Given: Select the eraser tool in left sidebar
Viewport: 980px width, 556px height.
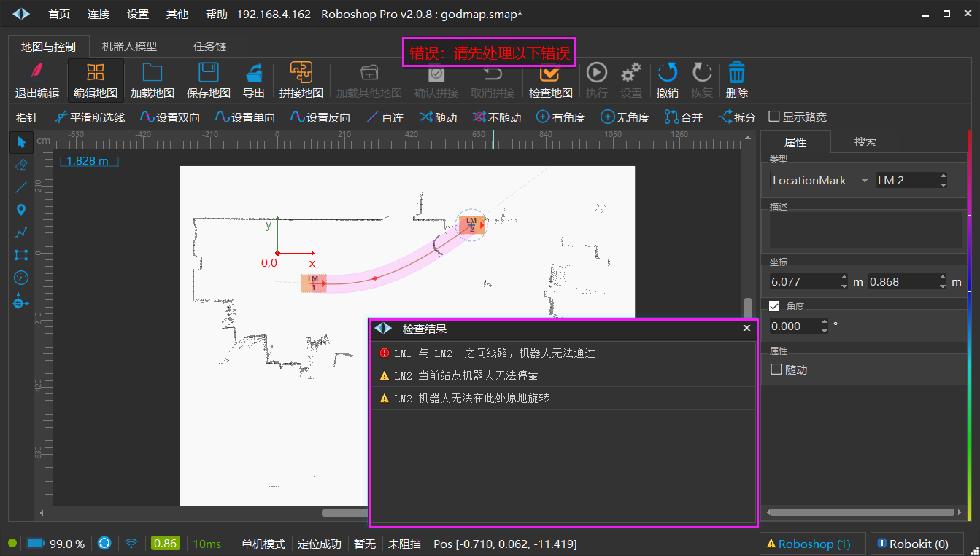Looking at the screenshot, I should click(21, 165).
